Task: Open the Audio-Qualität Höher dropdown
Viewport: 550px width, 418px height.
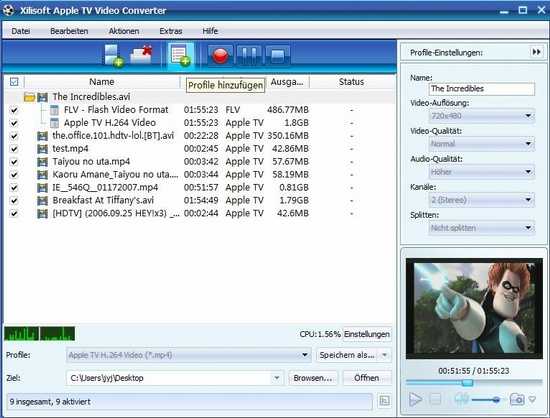Action: [482, 172]
